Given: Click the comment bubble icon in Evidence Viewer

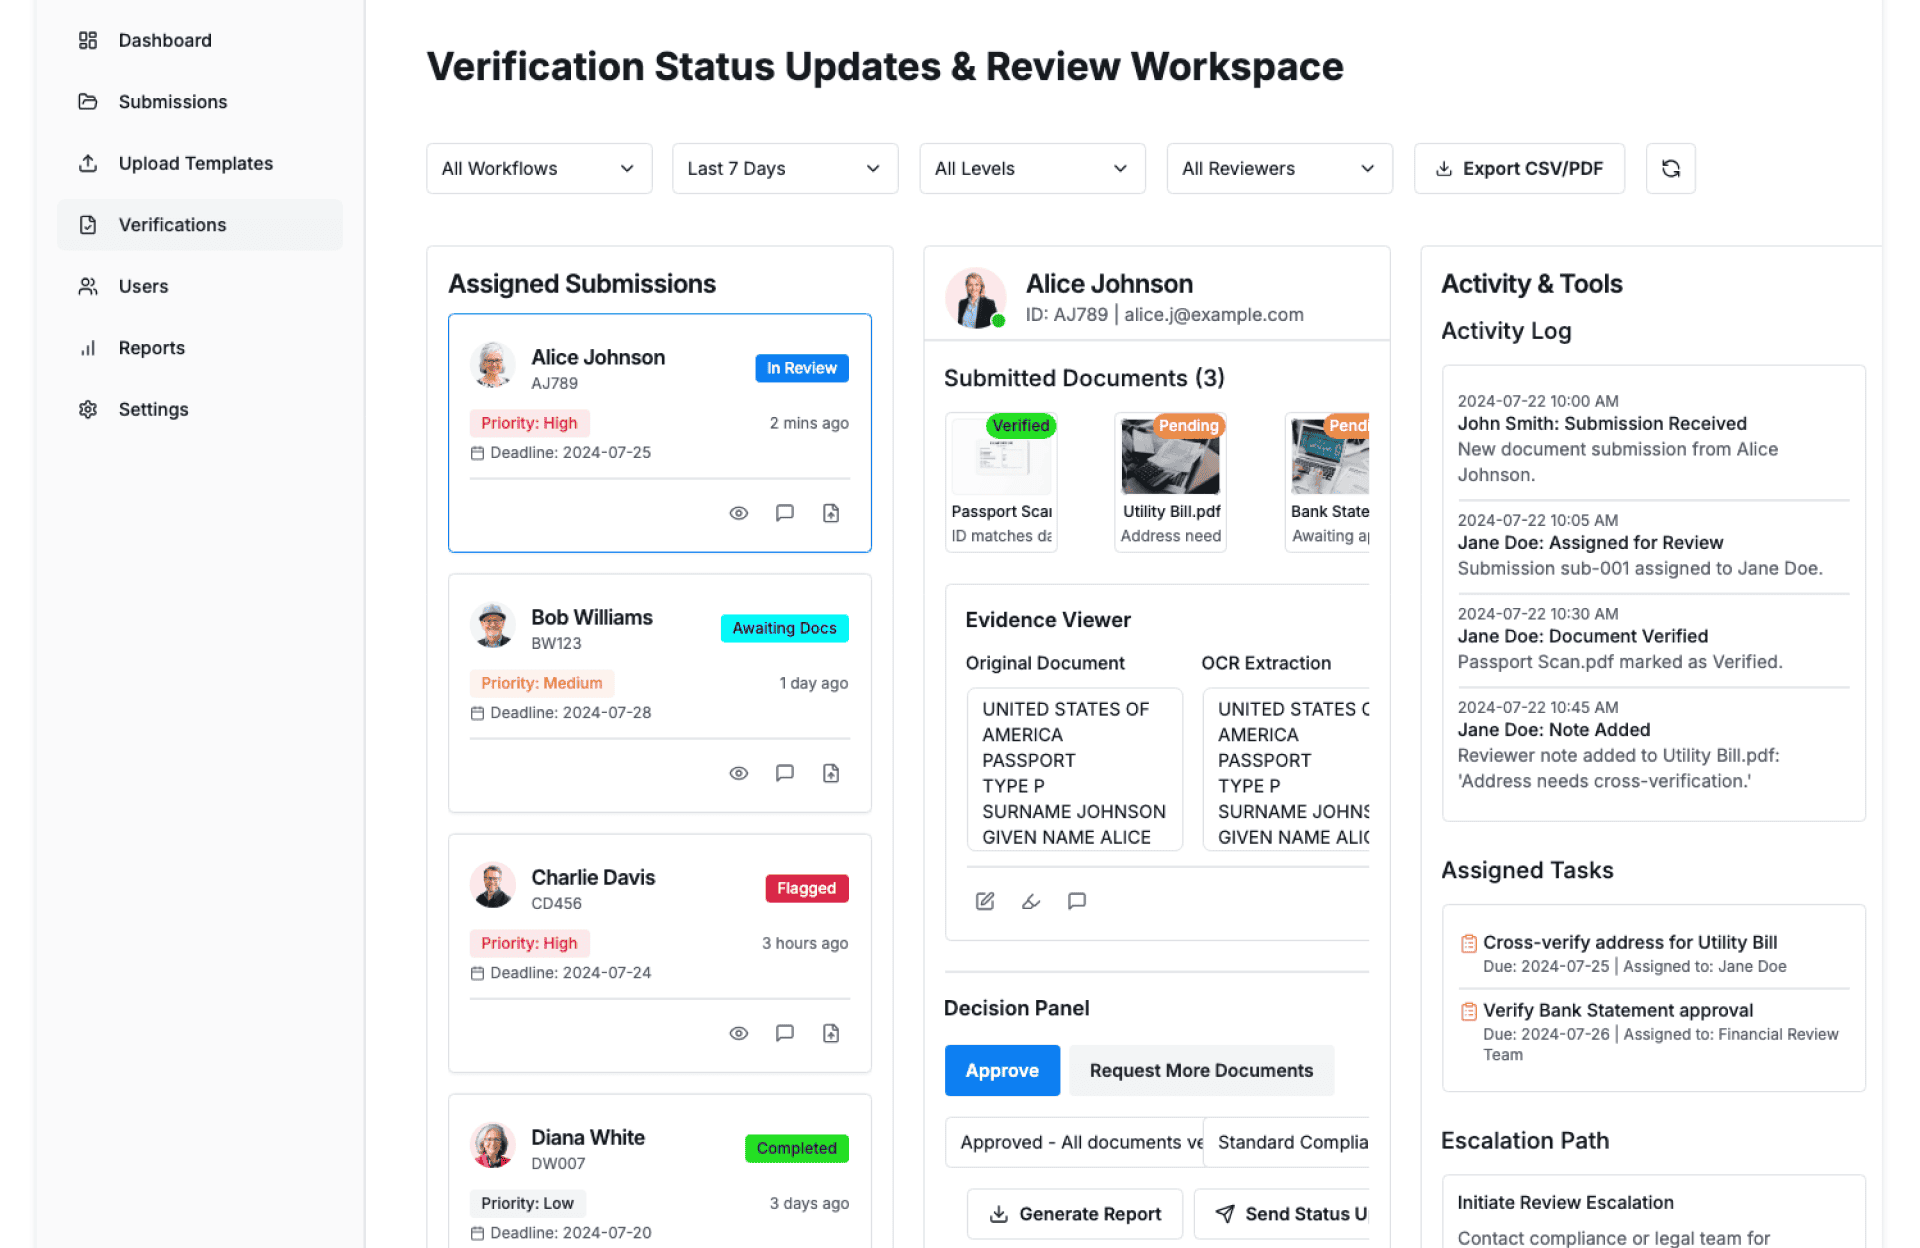Looking at the screenshot, I should [1076, 901].
